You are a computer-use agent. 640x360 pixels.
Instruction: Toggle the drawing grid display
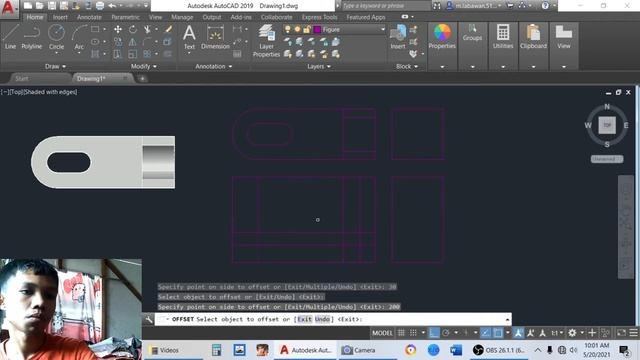[401, 333]
